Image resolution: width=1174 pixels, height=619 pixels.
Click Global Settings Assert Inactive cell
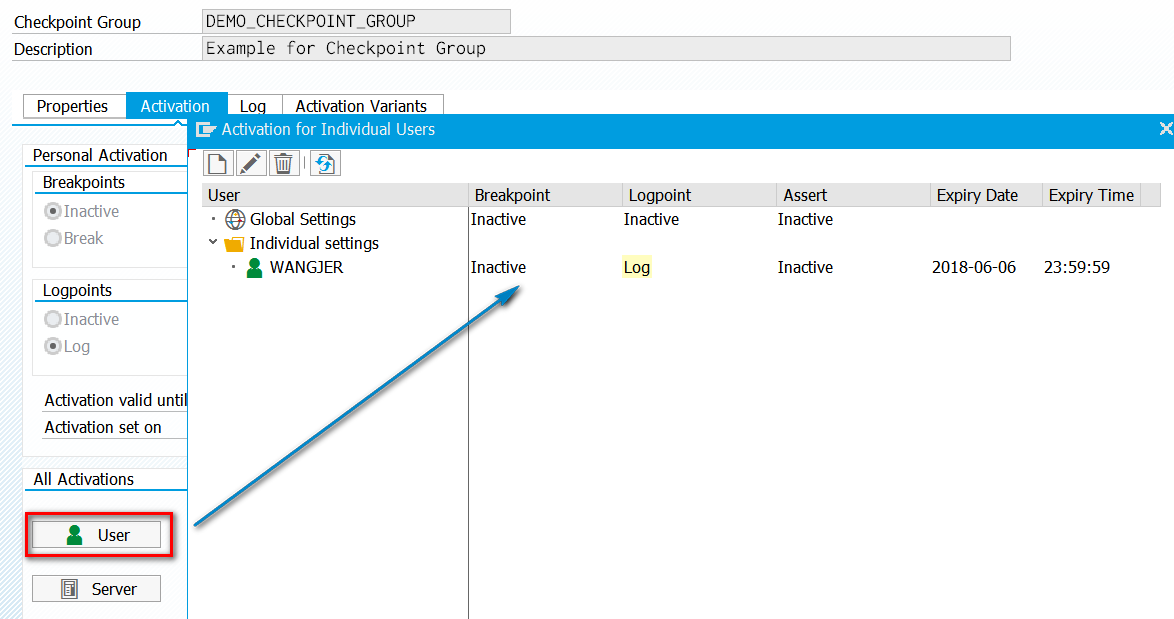pyautogui.click(x=805, y=219)
